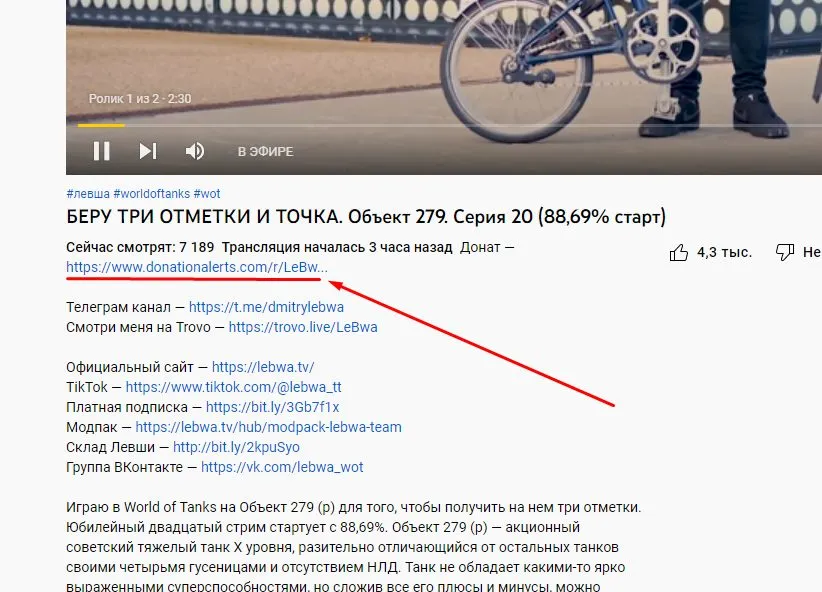The image size is (822, 592).
Task: Open the #левша hashtag
Action: (88, 193)
